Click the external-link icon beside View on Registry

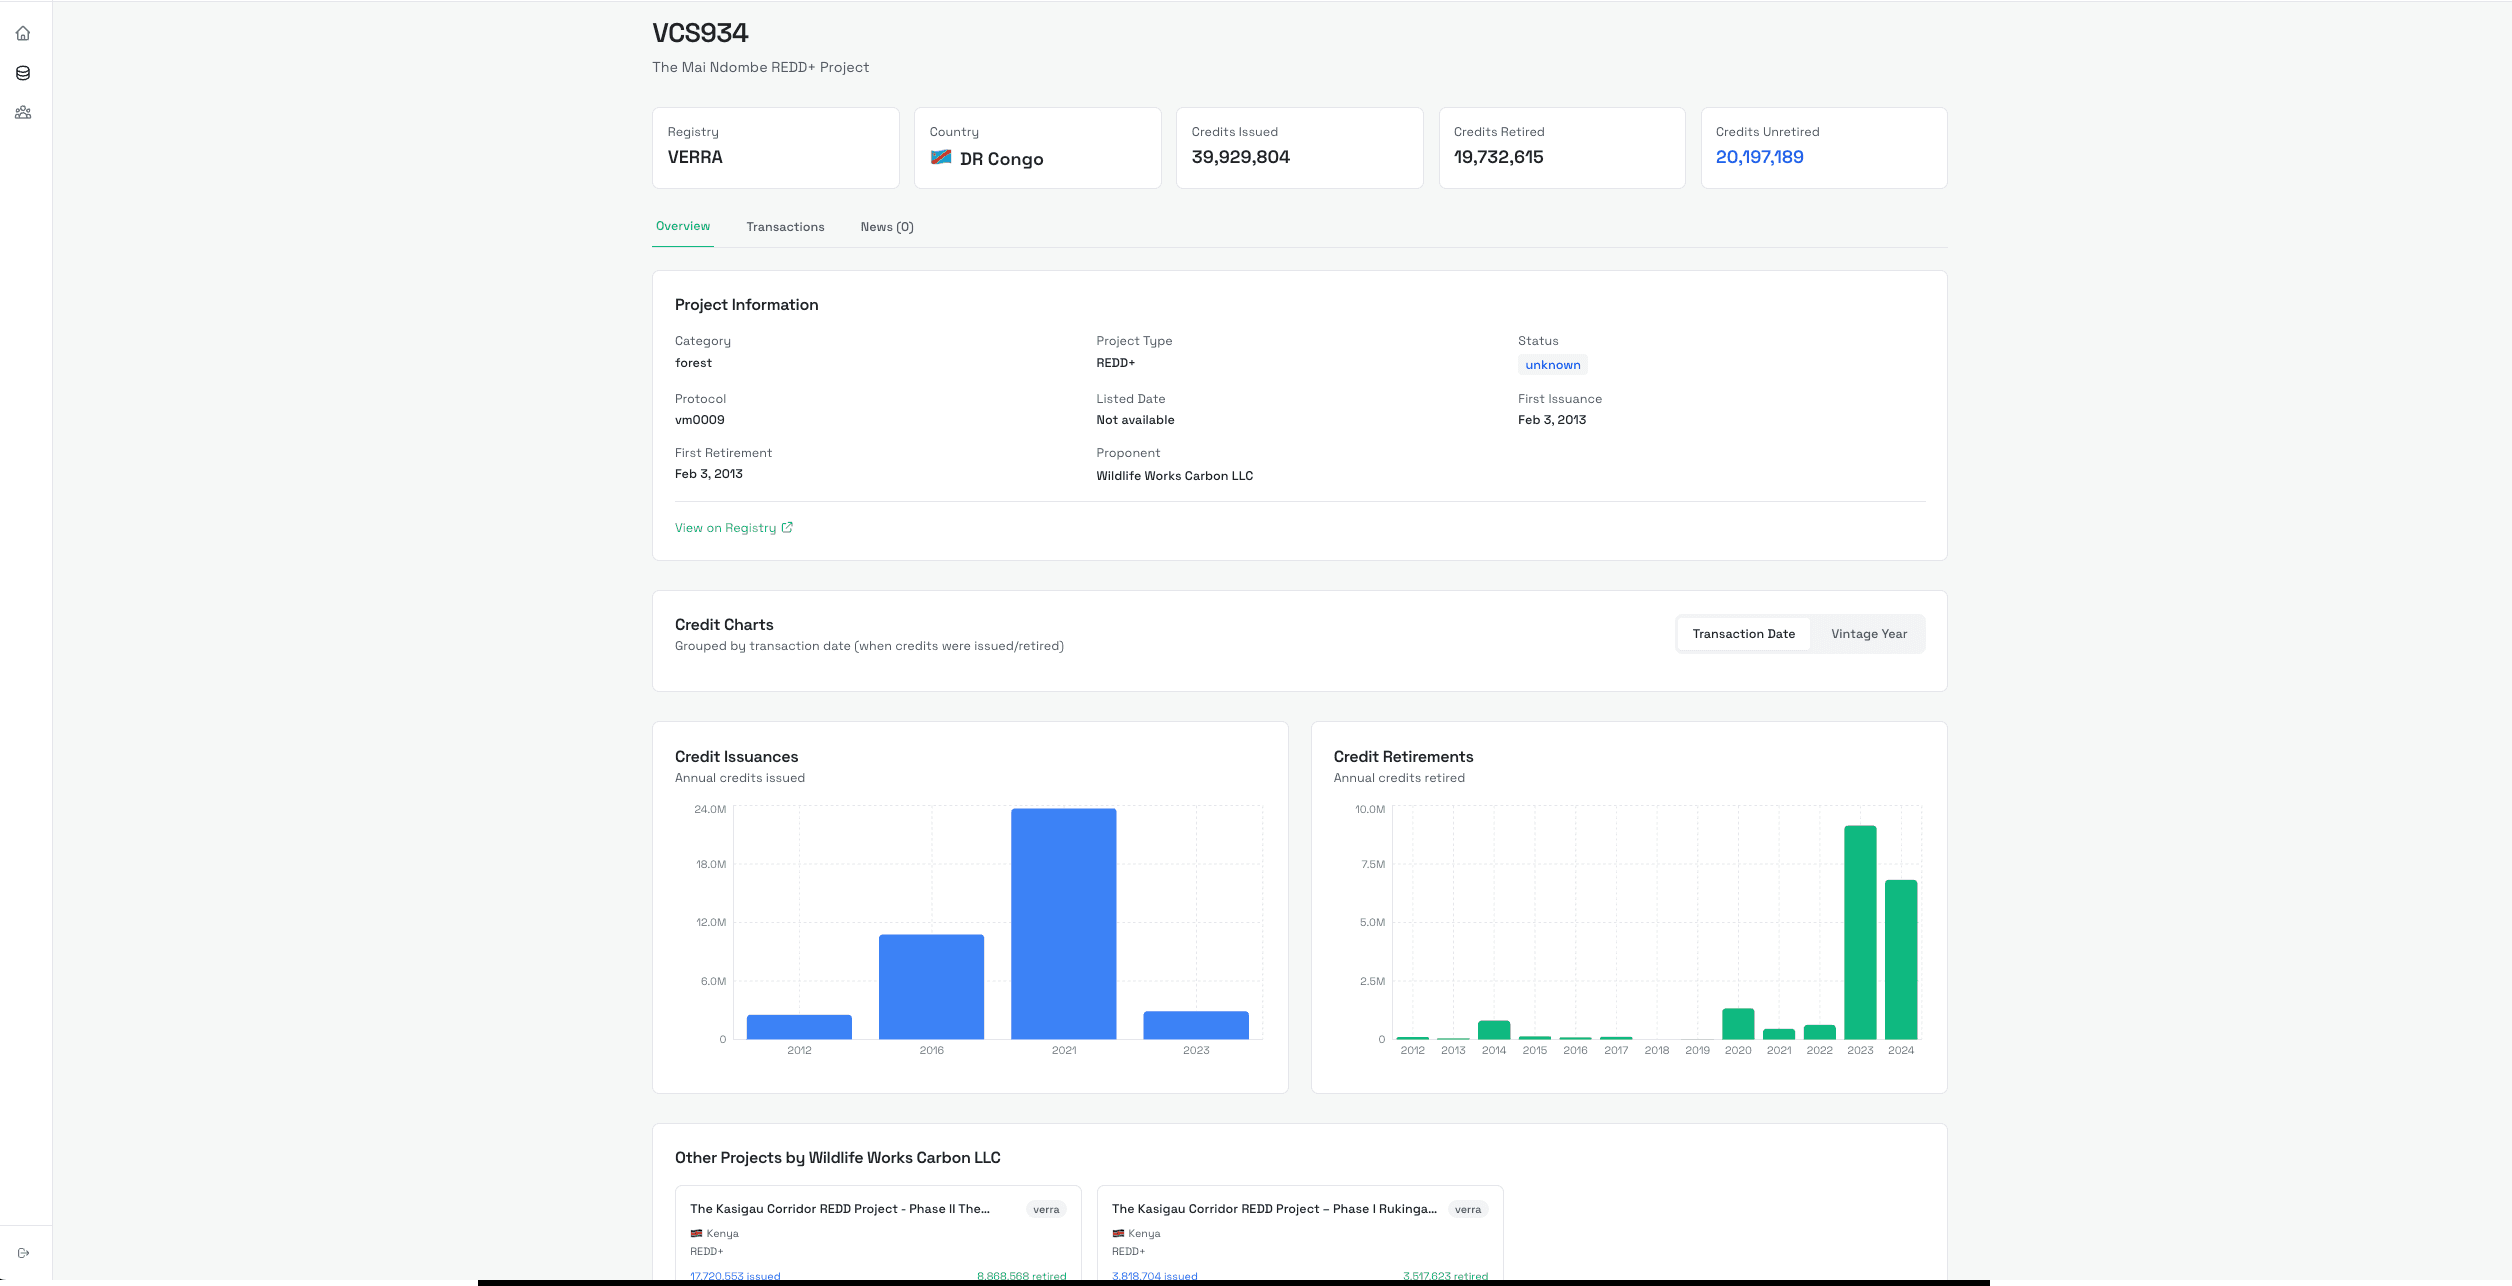(x=787, y=527)
